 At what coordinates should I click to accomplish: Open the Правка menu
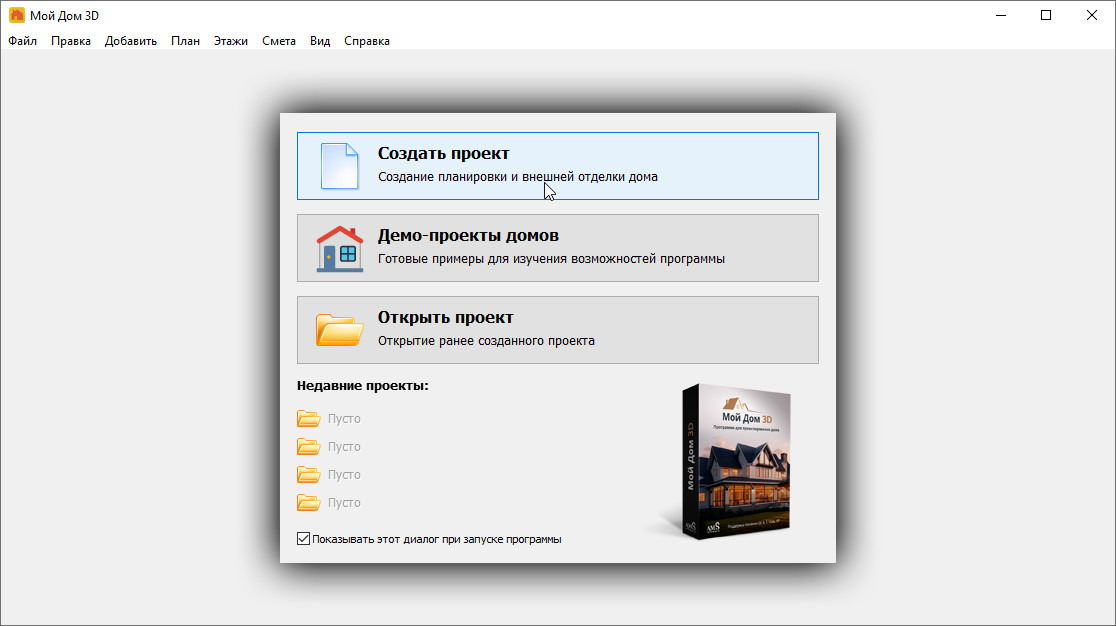(x=71, y=41)
